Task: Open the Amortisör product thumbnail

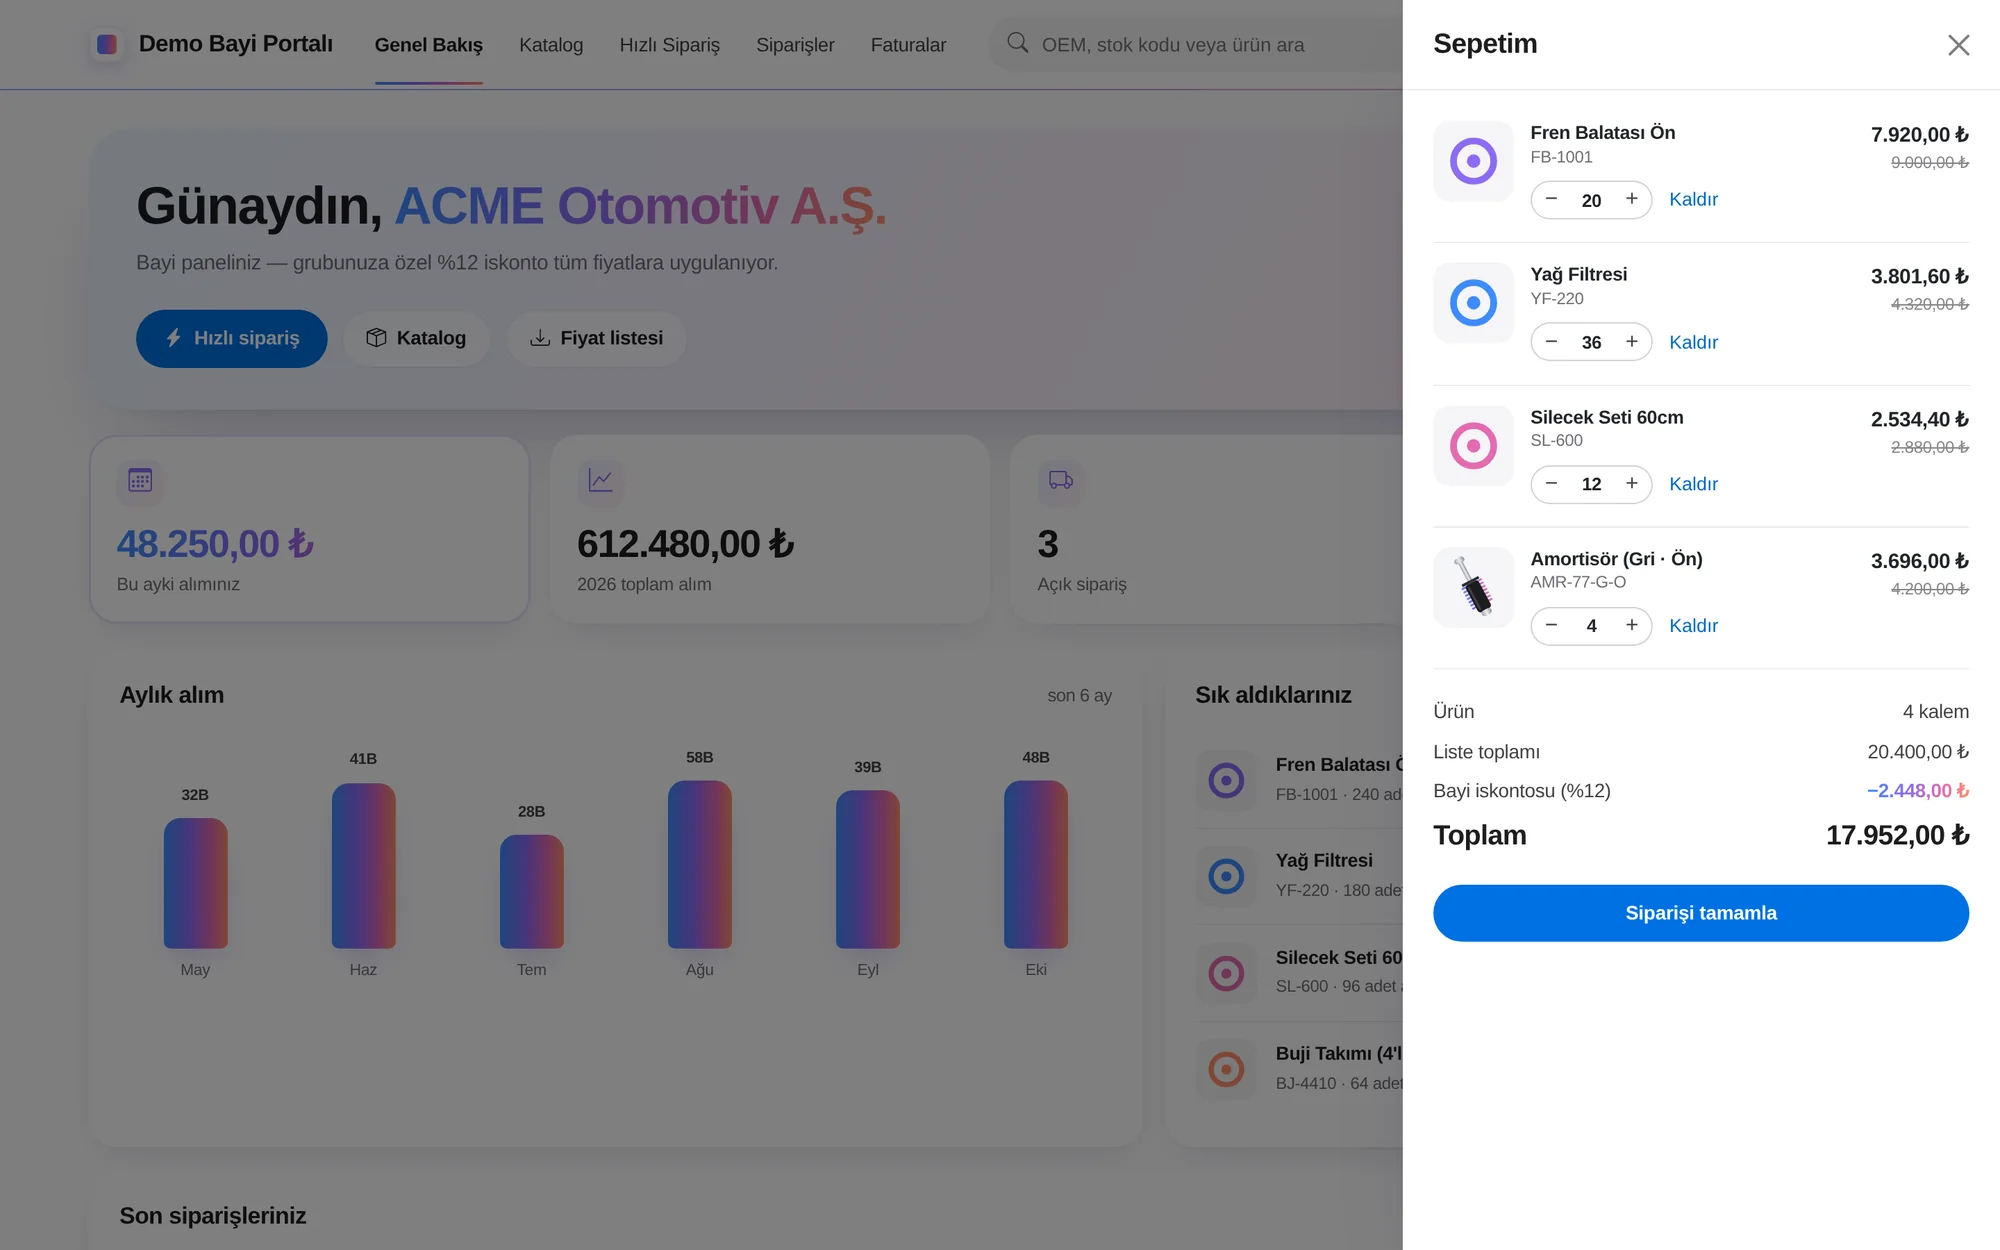Action: [1473, 587]
